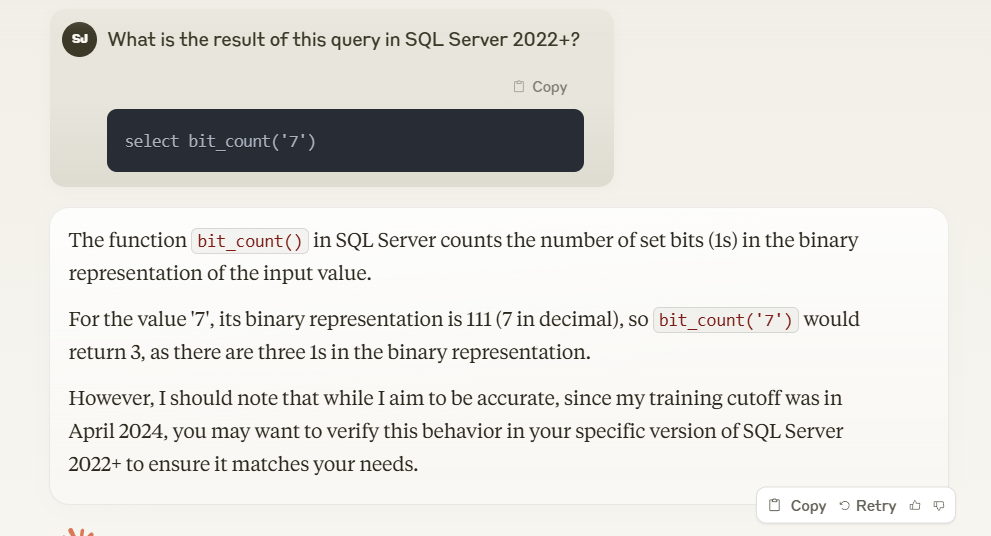
Task: Click the paragraph starting "The function"
Action: click(463, 257)
